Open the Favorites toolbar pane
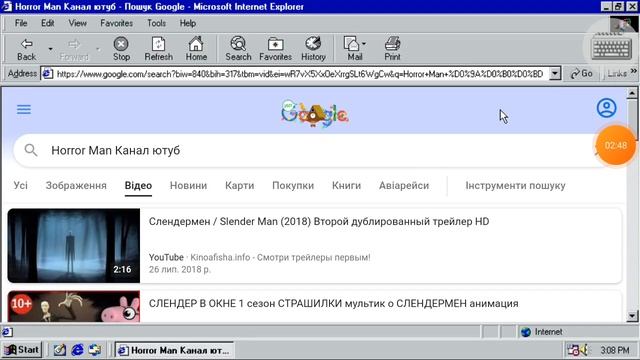This screenshot has width=640, height=360. pyautogui.click(x=275, y=49)
